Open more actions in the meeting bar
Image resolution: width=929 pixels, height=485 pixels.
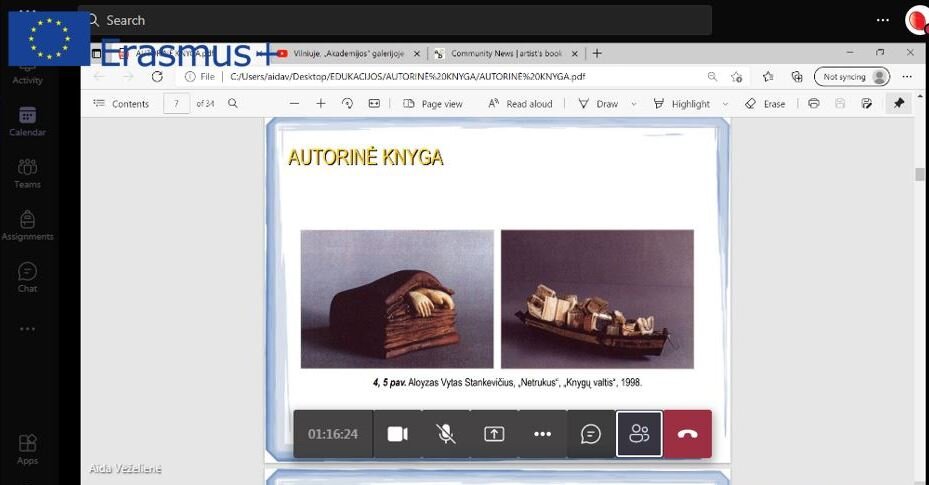click(x=542, y=434)
